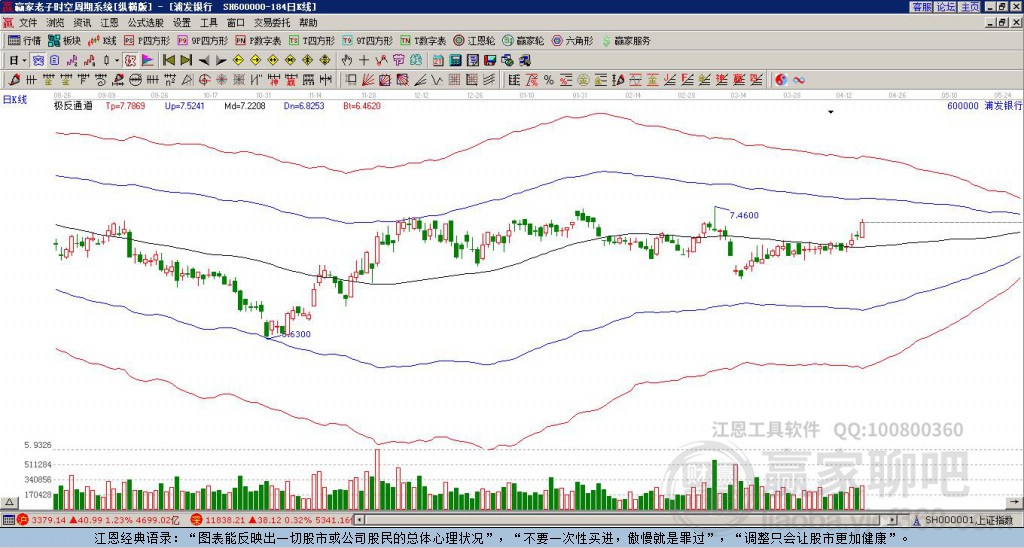Viewport: 1024px width, 548px height.
Task: Click the black left-pointing arrow icon
Action: pos(204,61)
